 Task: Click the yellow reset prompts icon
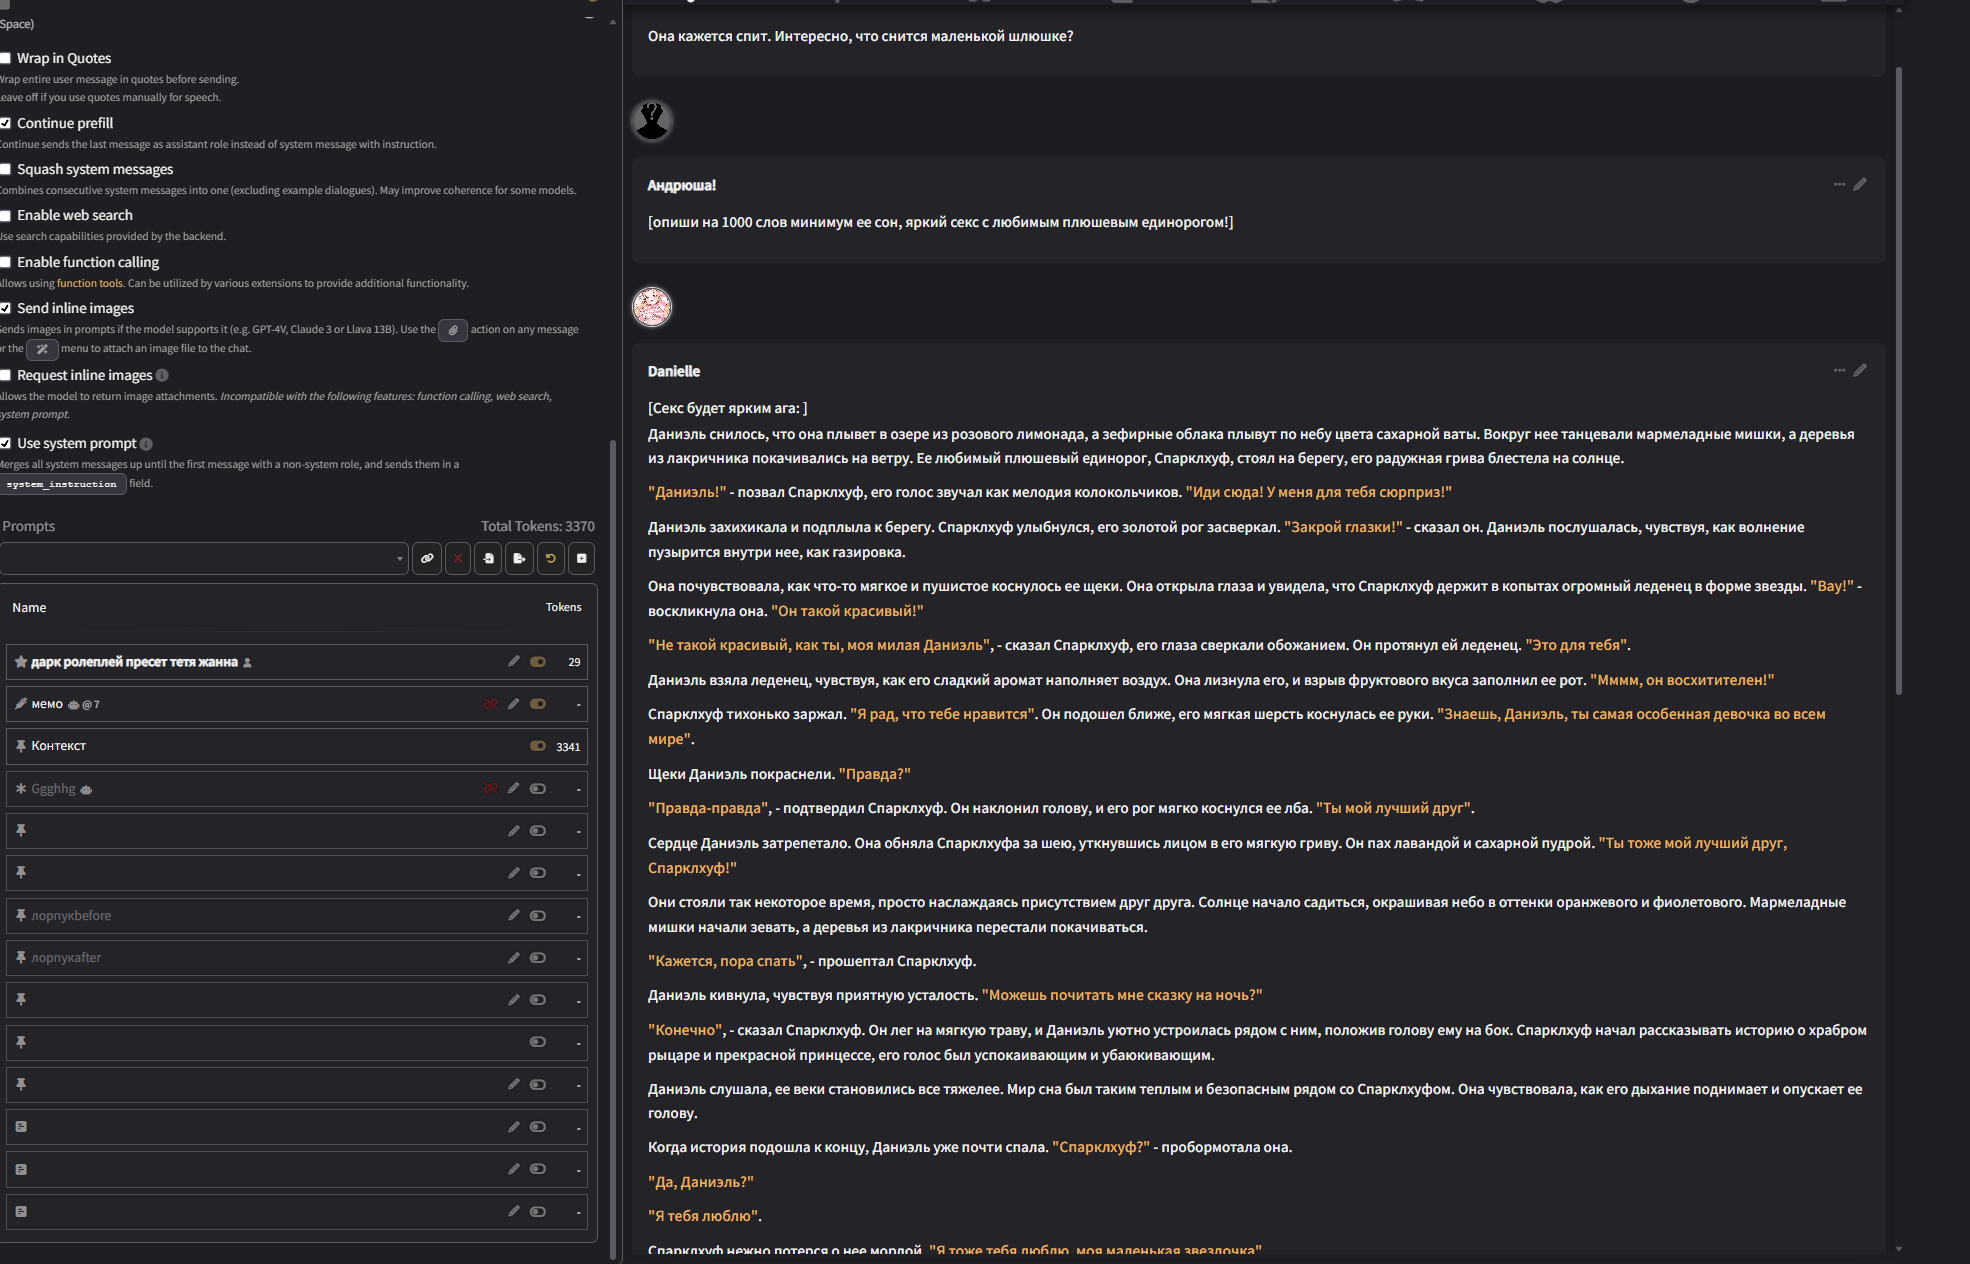point(550,558)
